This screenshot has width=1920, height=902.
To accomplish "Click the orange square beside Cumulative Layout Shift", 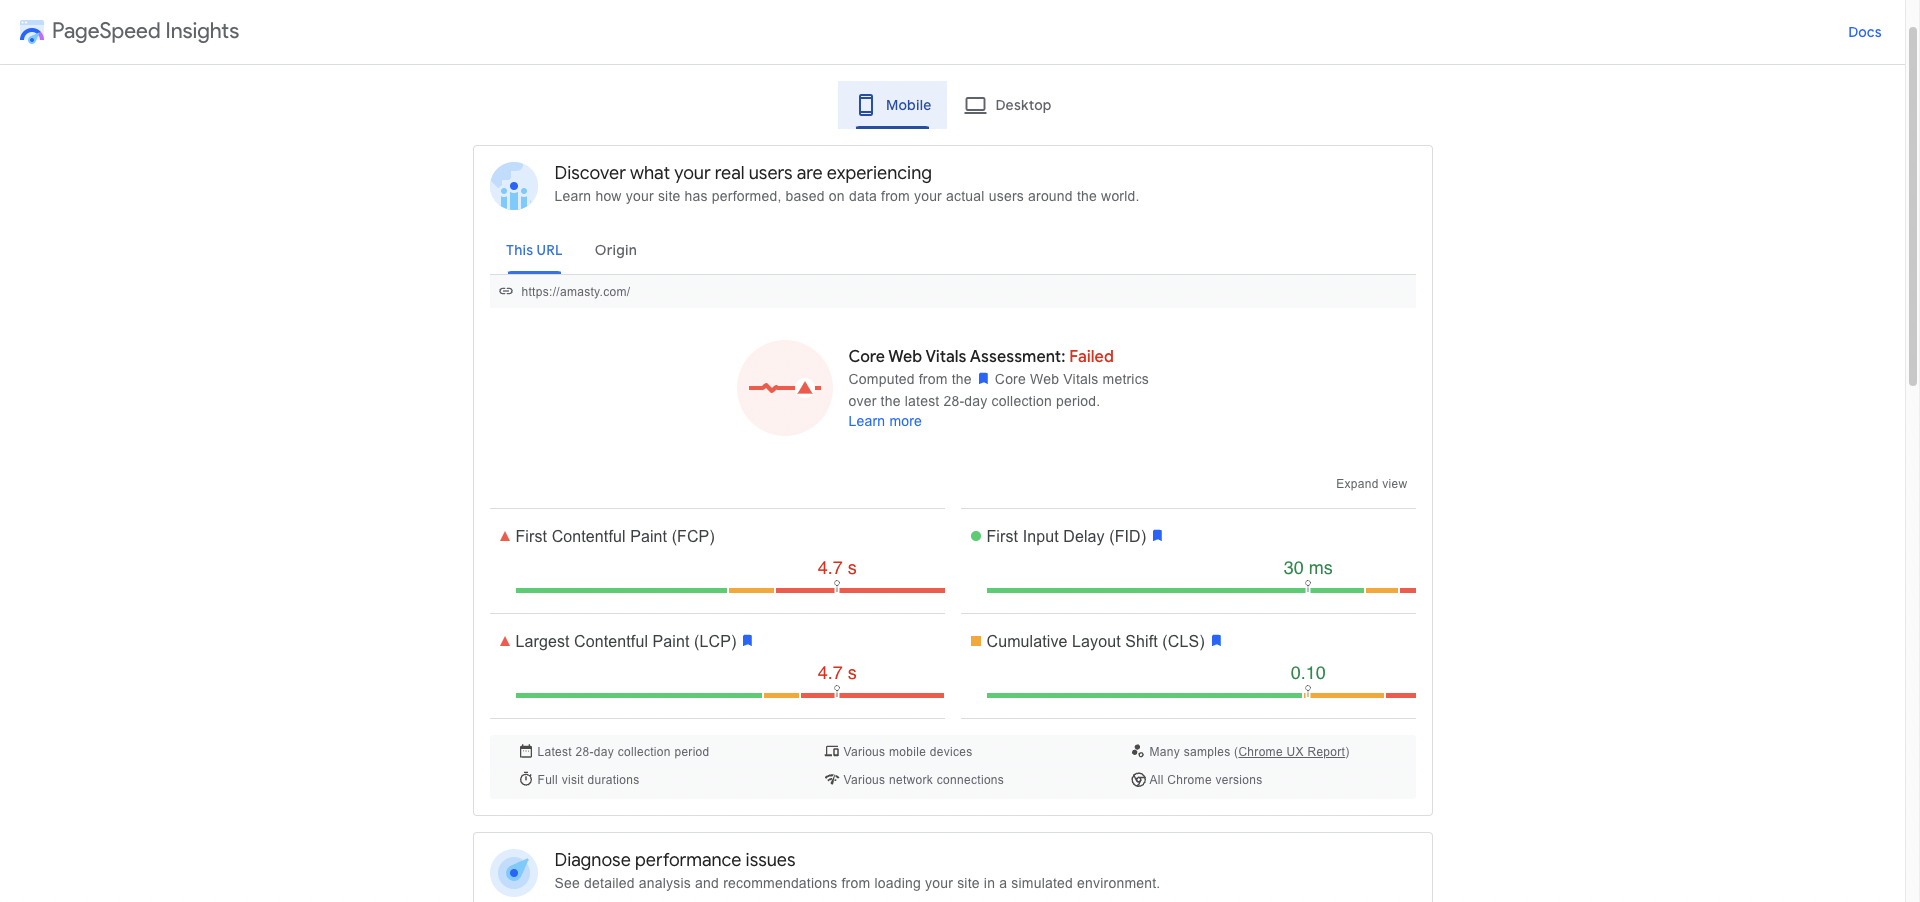I will point(976,641).
